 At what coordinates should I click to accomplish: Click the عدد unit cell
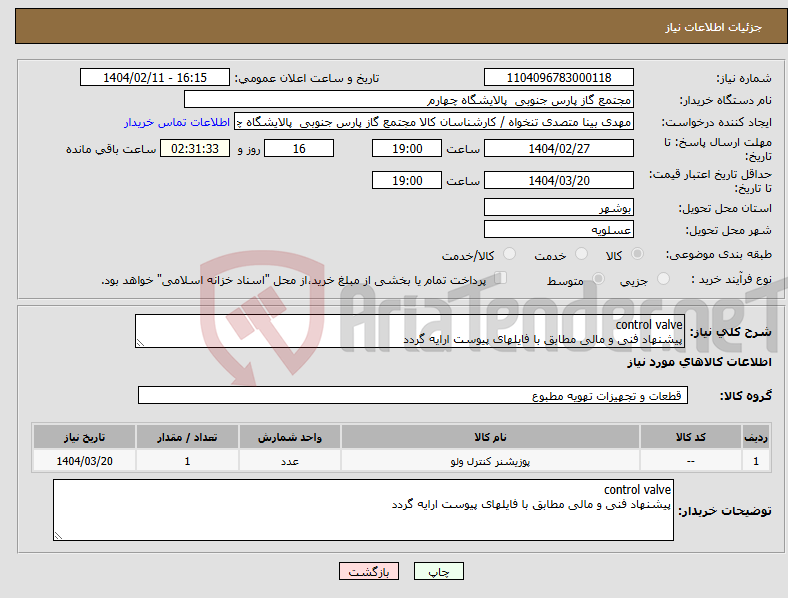(290, 461)
